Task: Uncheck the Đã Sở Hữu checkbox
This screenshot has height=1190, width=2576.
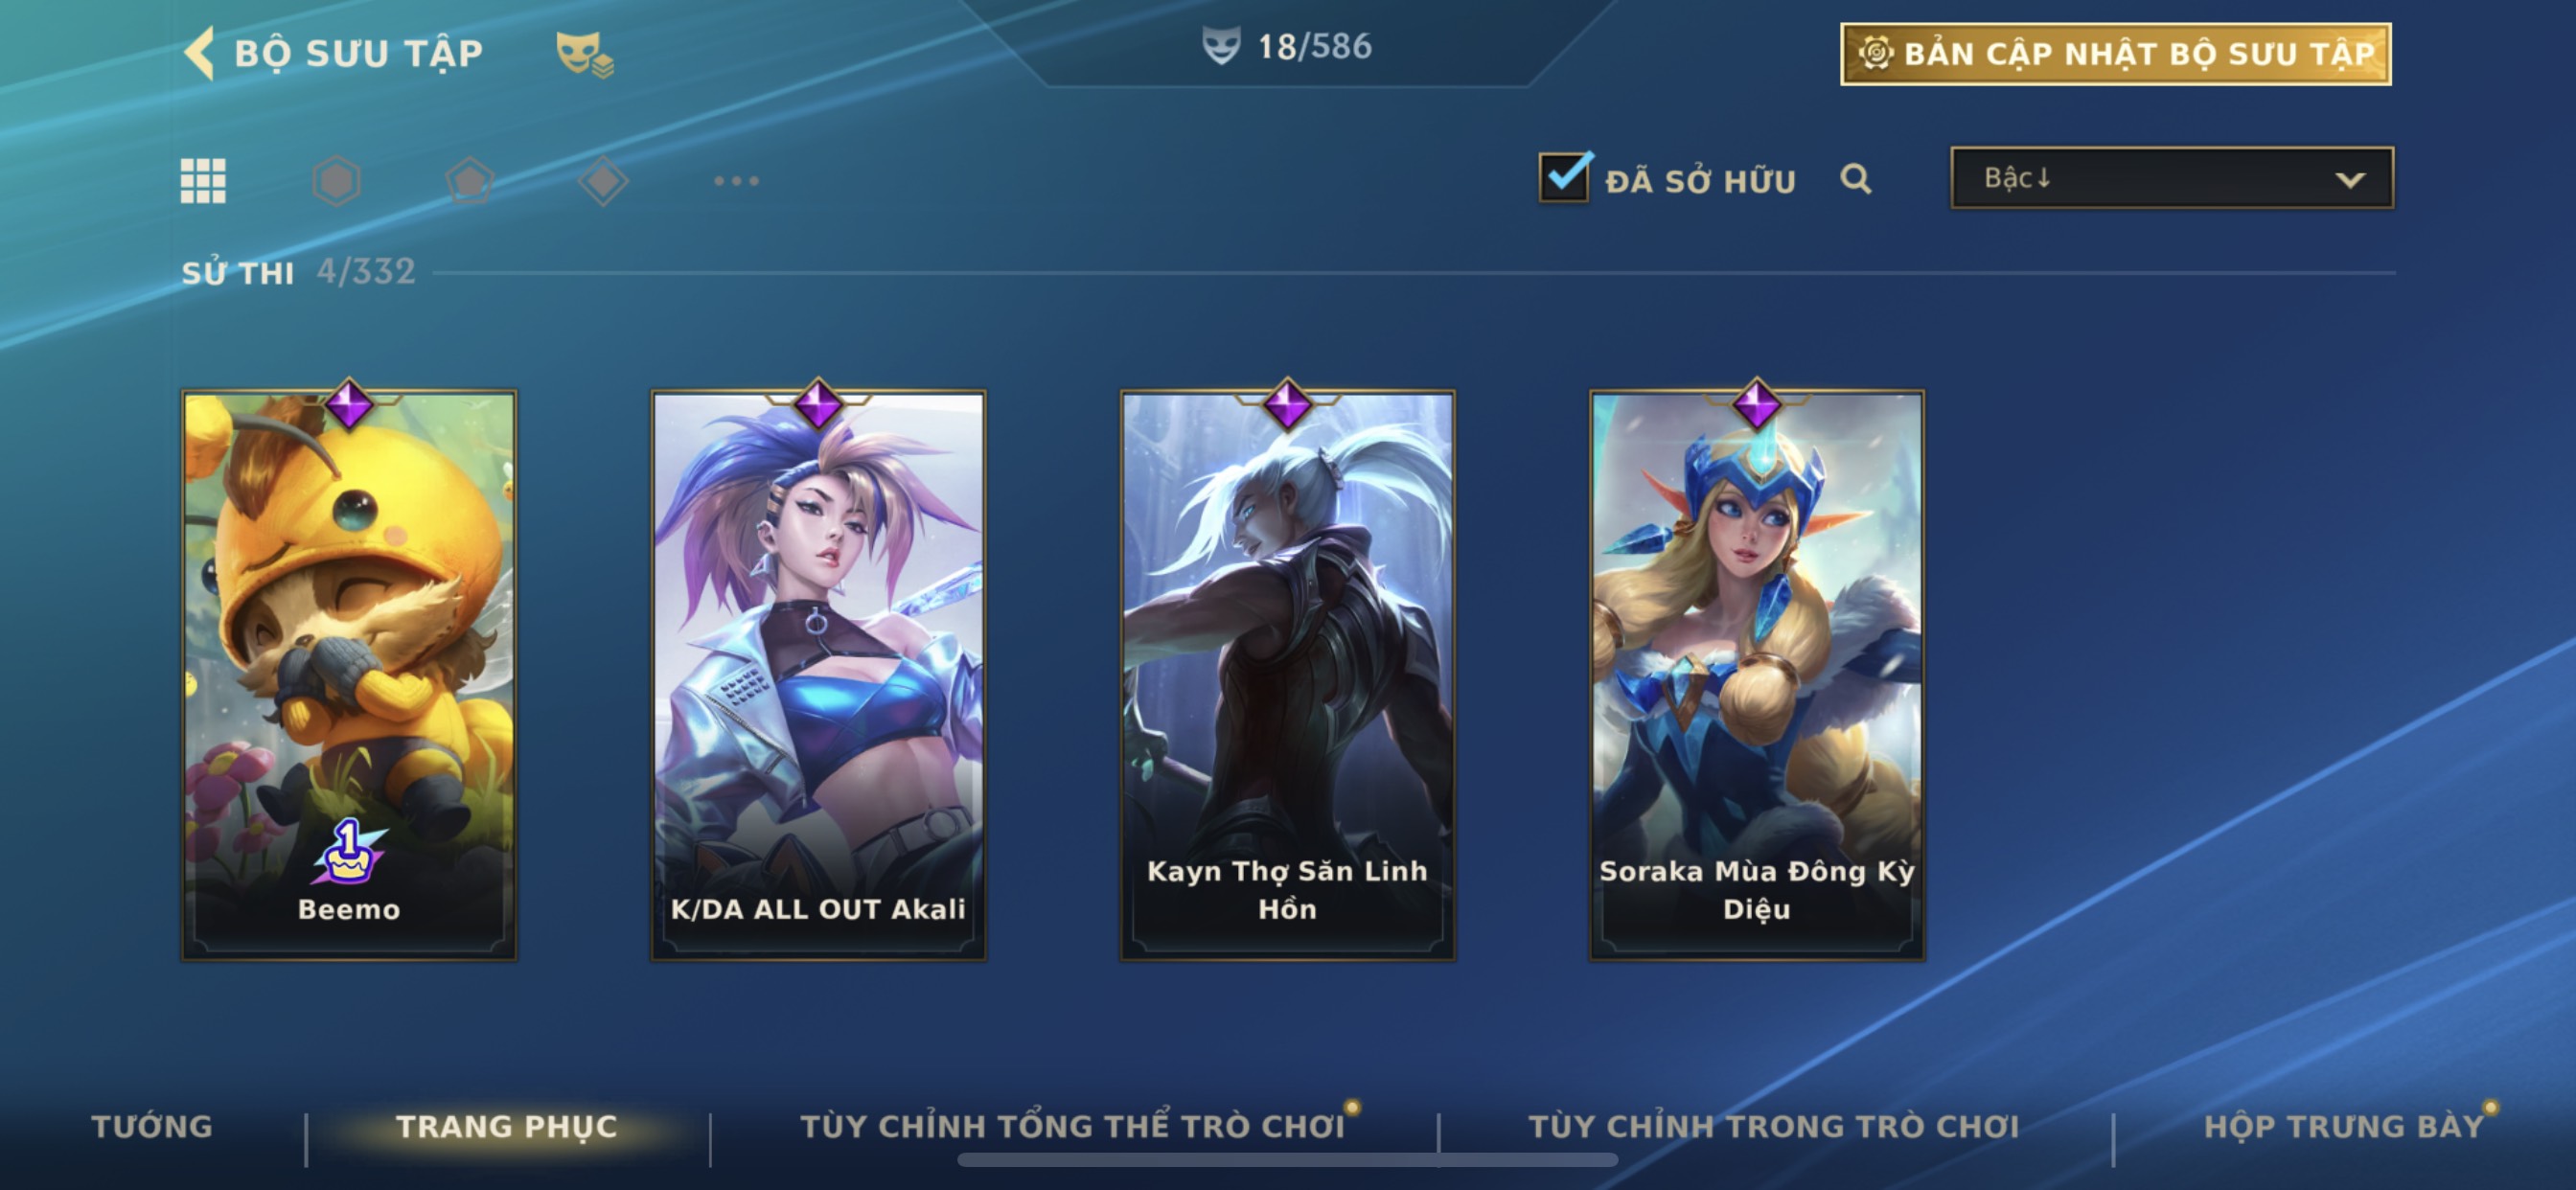Action: (x=1565, y=177)
